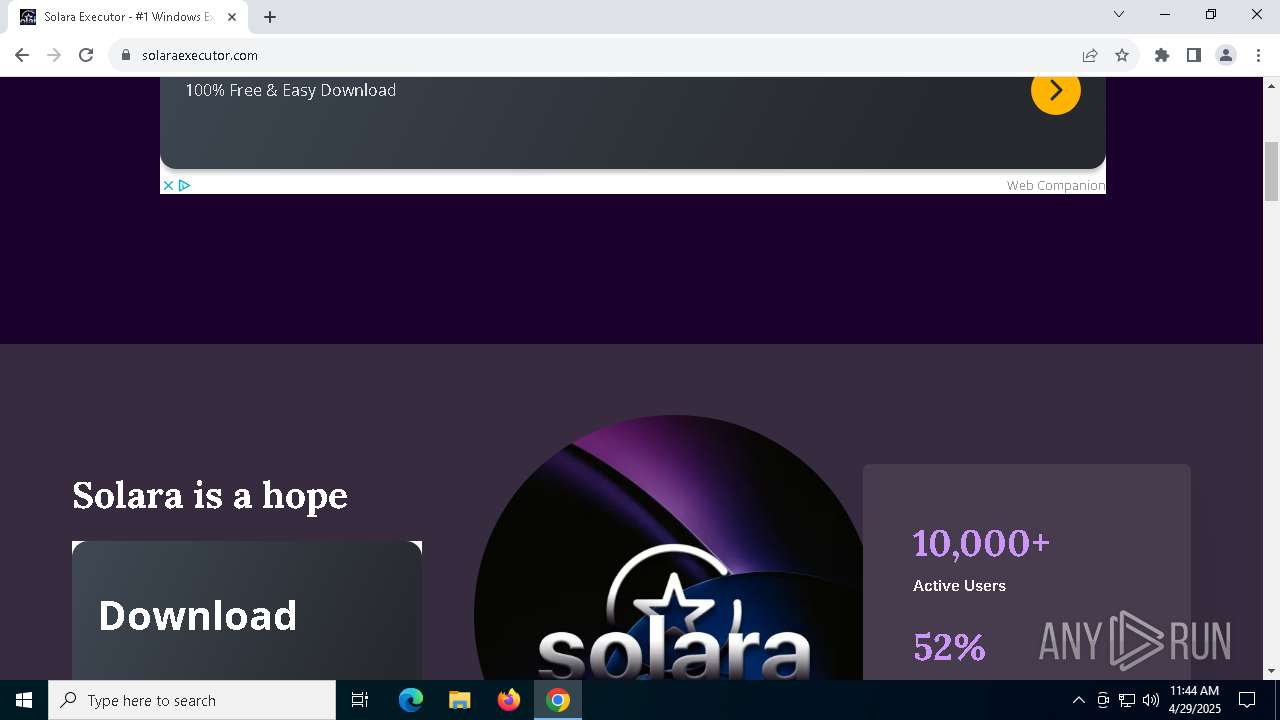The height and width of the screenshot is (720, 1280).
Task: Open the Chrome profile avatar
Action: tap(1226, 55)
